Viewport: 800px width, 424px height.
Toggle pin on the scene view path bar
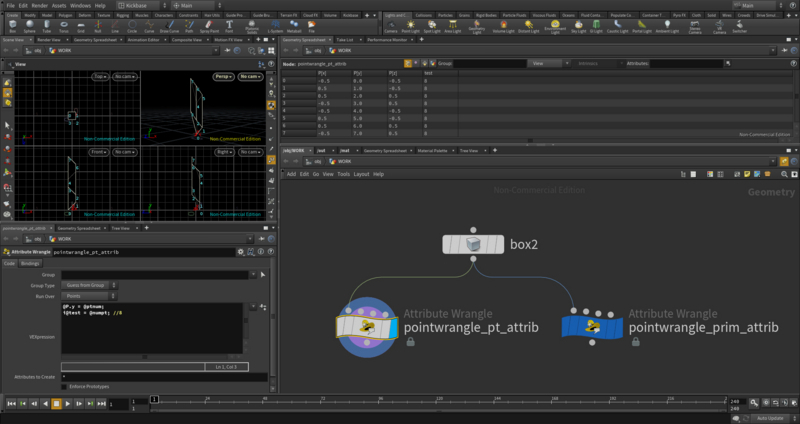tap(228, 51)
